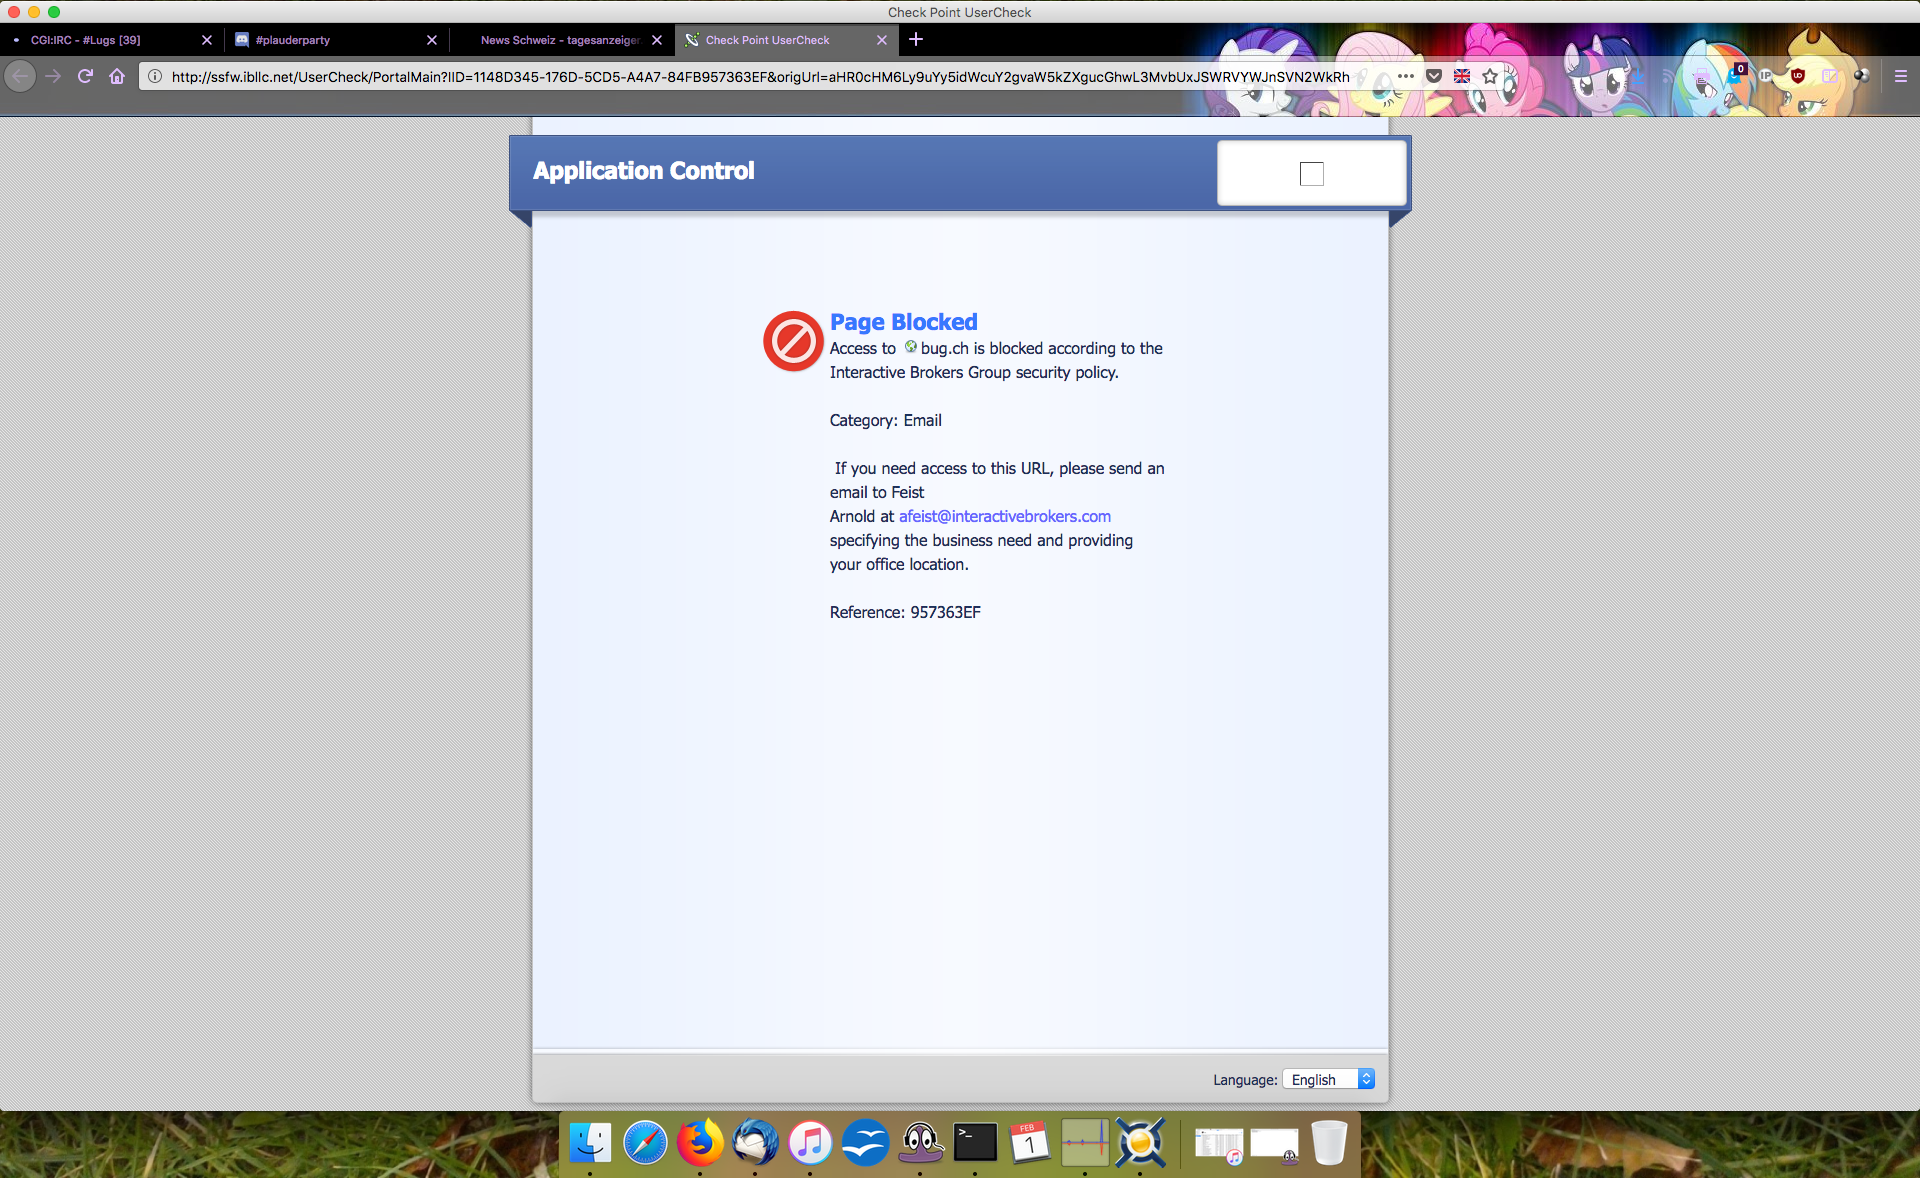Close the CGI:IRC #Lugs tab
The height and width of the screenshot is (1178, 1920).
[207, 40]
